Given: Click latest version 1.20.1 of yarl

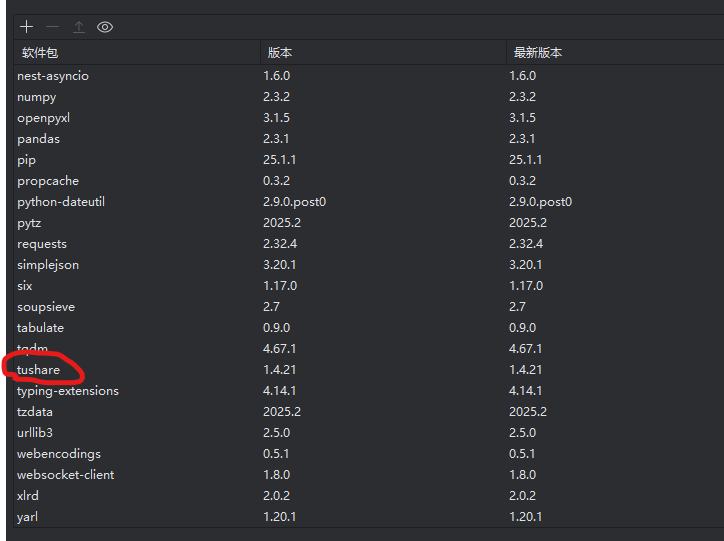Looking at the screenshot, I should pos(526,517).
